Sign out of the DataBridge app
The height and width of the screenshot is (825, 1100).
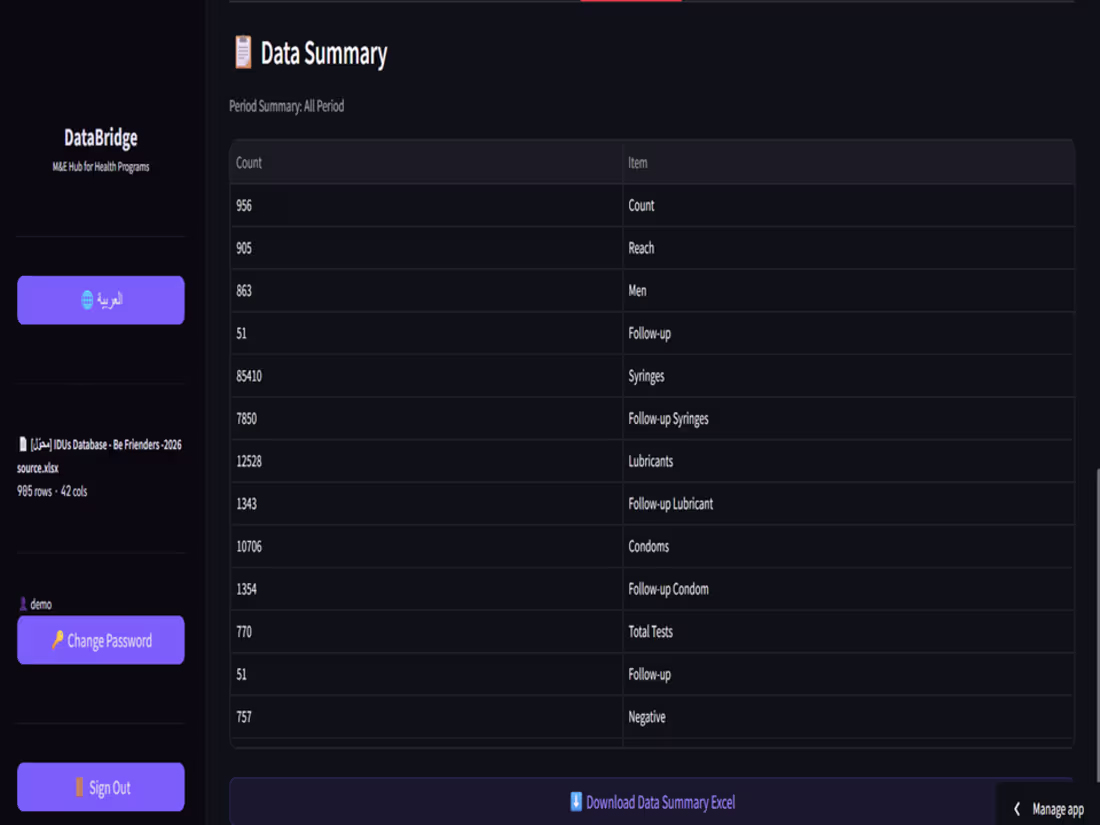point(101,787)
